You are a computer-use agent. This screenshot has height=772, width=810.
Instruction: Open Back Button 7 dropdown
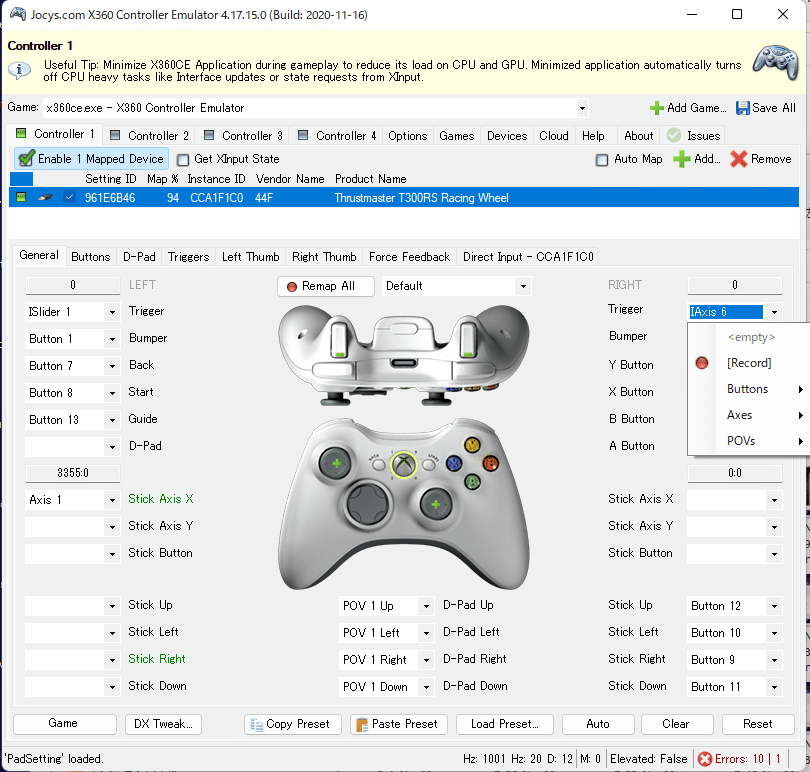tap(112, 366)
